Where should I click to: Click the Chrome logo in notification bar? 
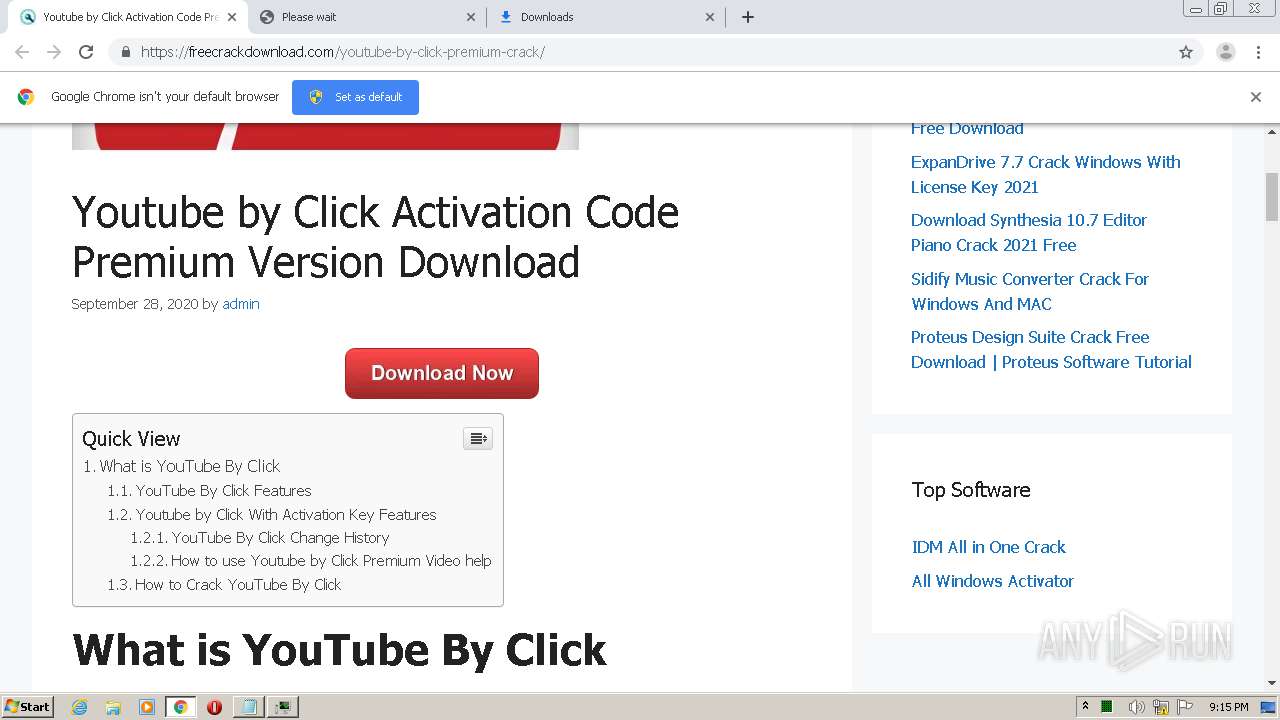coord(26,97)
